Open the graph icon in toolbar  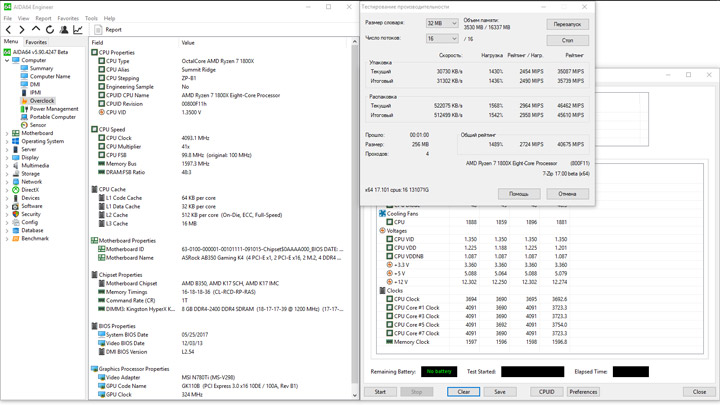(78, 29)
